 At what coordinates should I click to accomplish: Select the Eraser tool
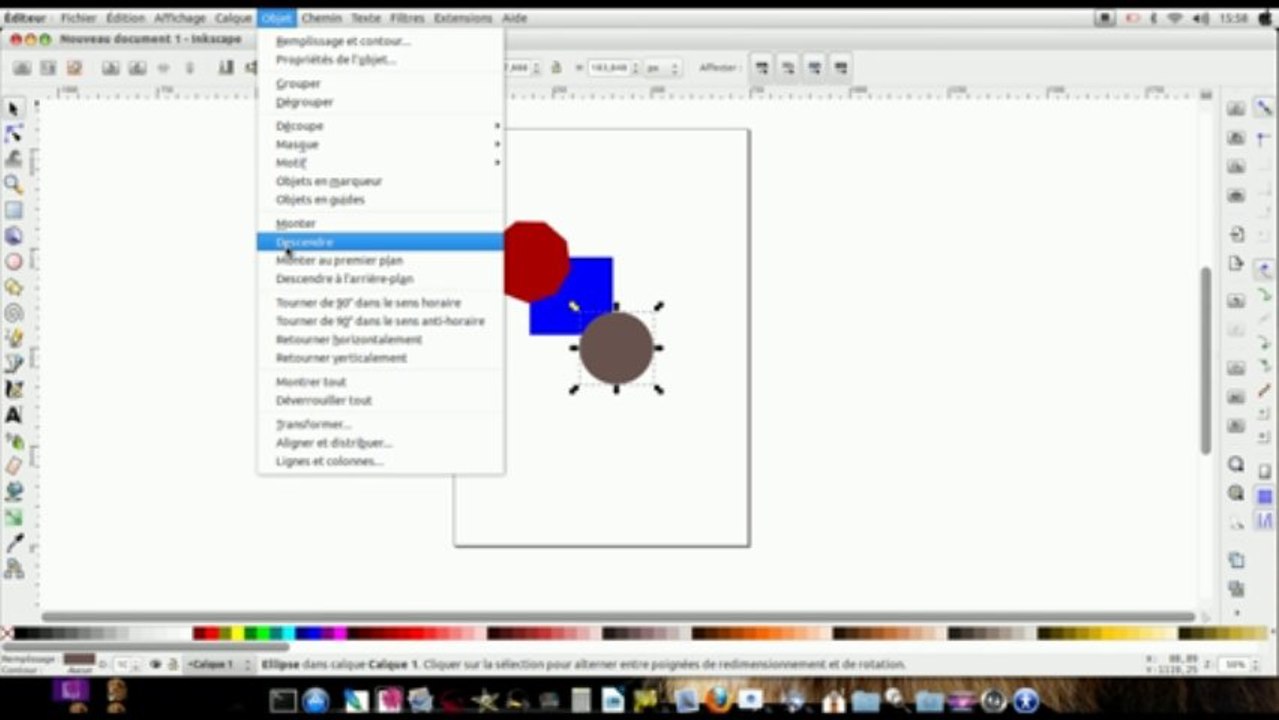(x=14, y=466)
